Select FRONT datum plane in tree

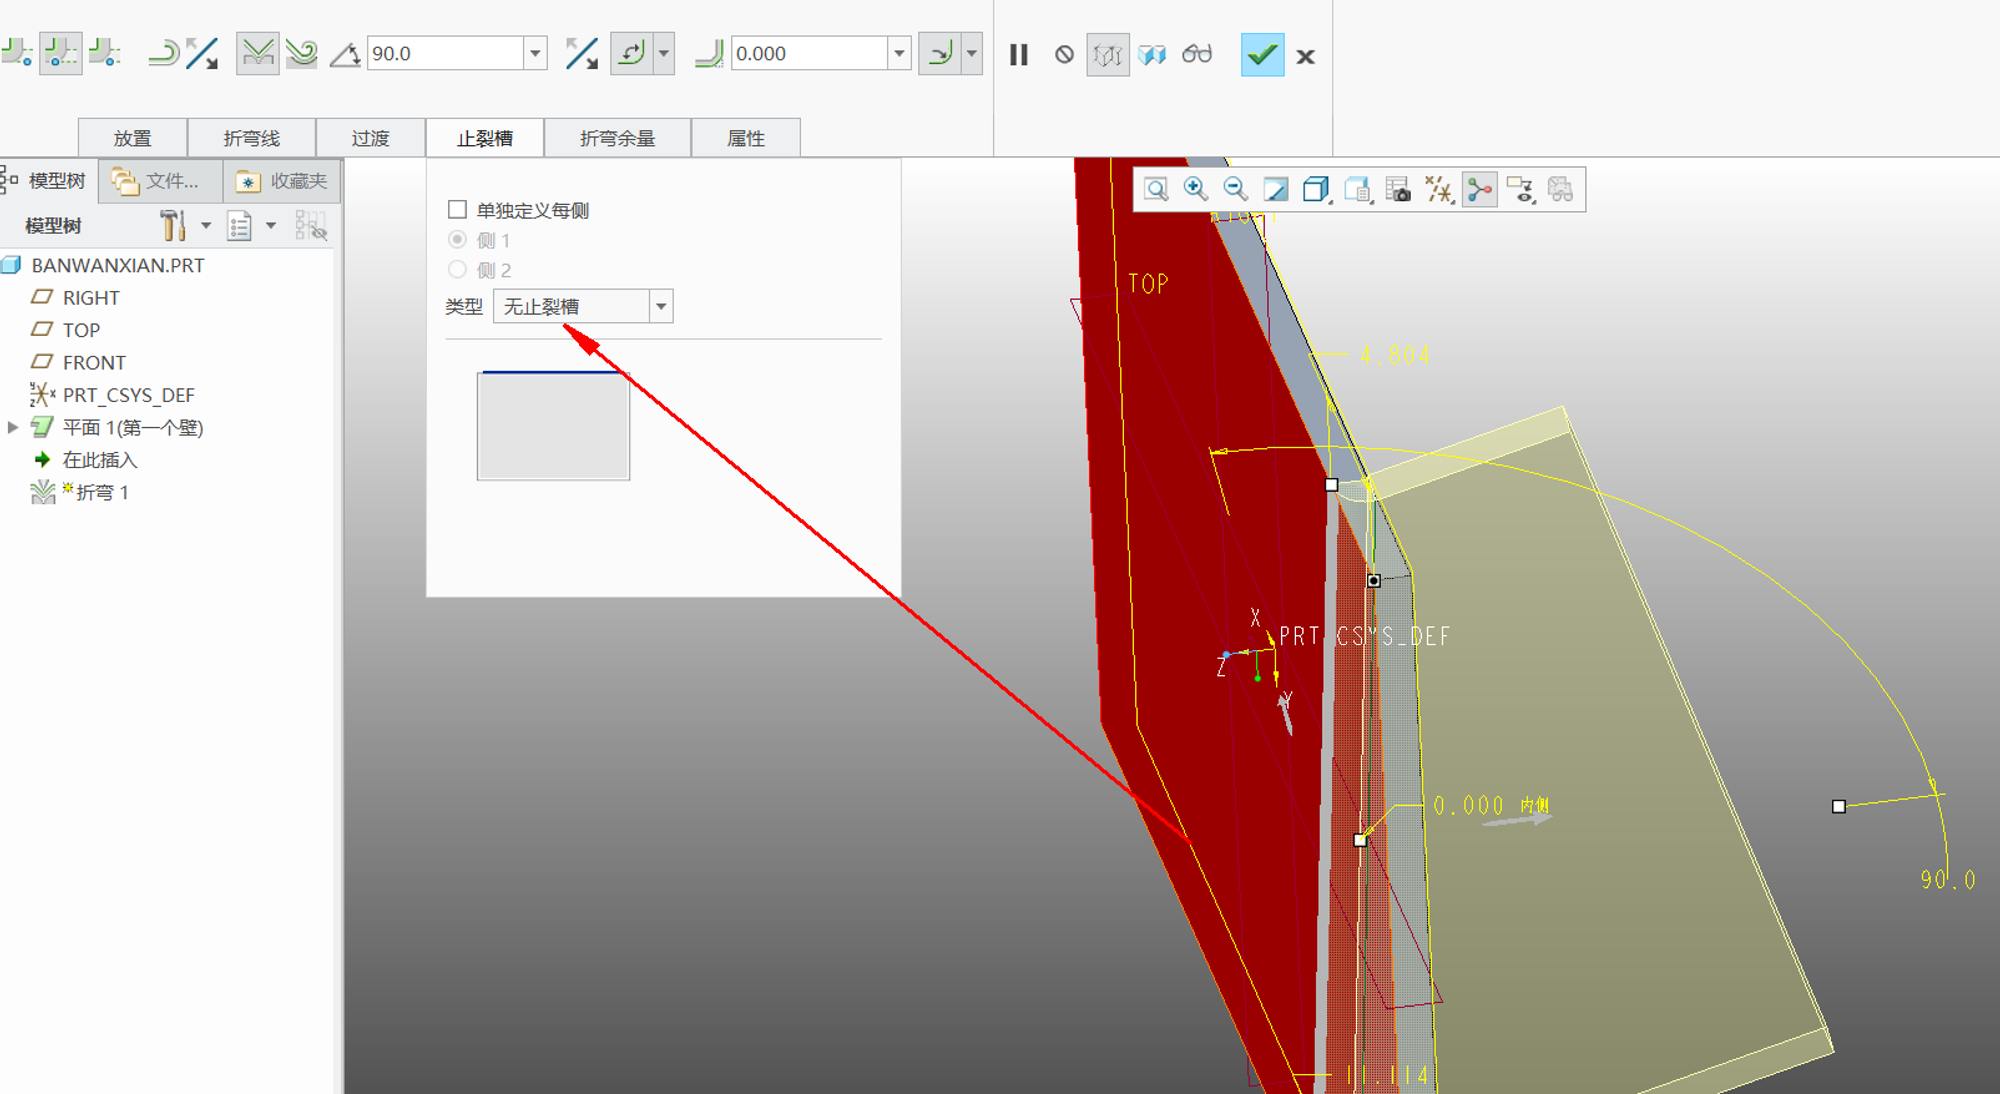[94, 362]
